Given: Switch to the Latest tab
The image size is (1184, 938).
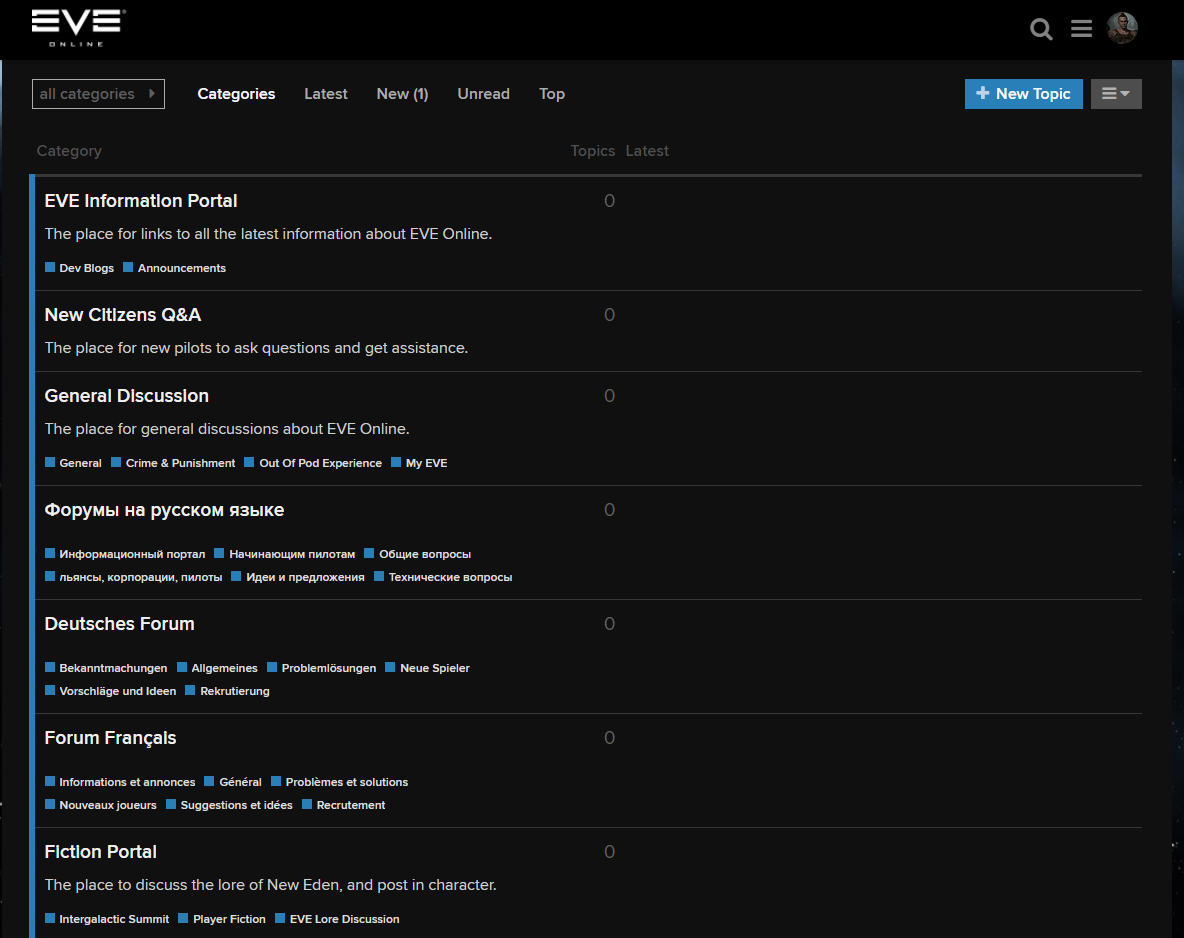Looking at the screenshot, I should click(325, 94).
